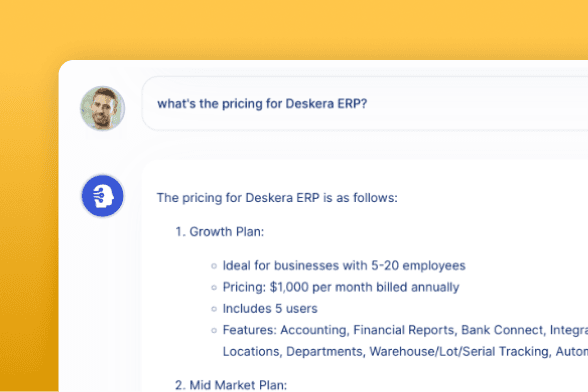This screenshot has width=588, height=392.
Task: Click the 'Features: Accounting, Financial Reports' line
Action: [405, 330]
